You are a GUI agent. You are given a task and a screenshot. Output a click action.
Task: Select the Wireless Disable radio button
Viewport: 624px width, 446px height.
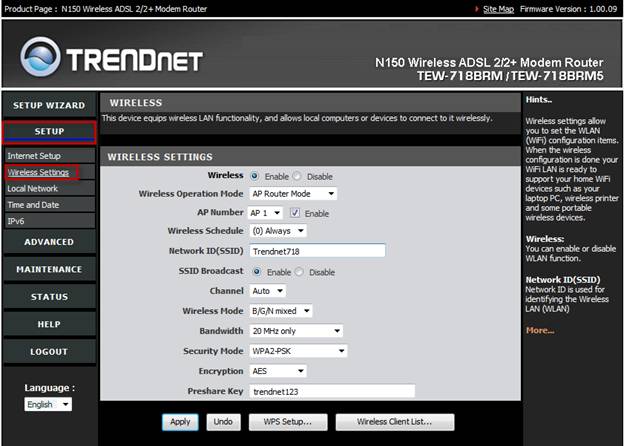click(297, 176)
